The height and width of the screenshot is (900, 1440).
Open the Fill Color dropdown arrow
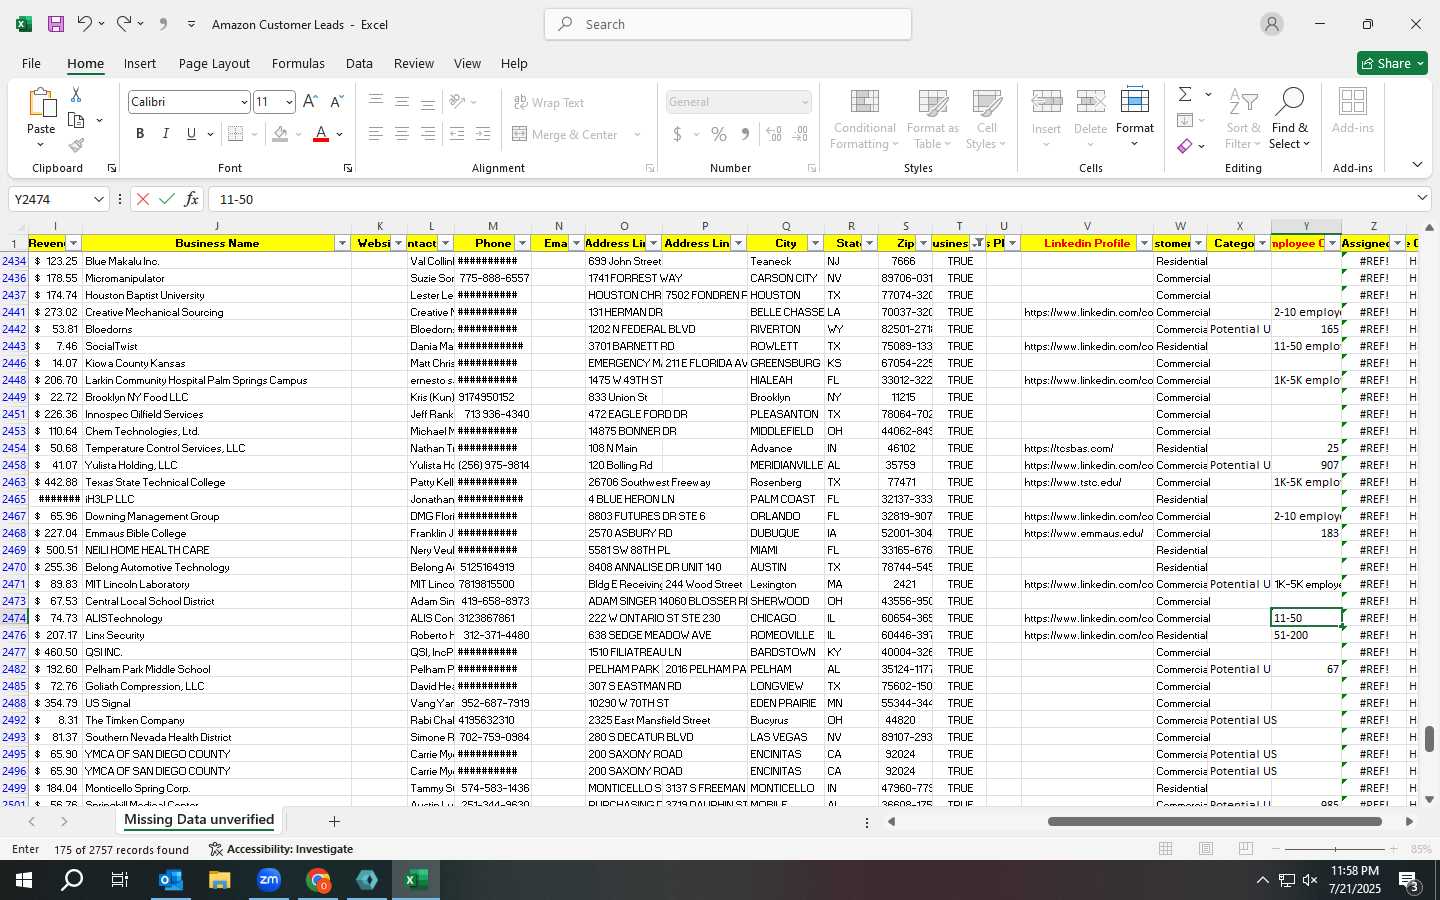click(x=298, y=134)
